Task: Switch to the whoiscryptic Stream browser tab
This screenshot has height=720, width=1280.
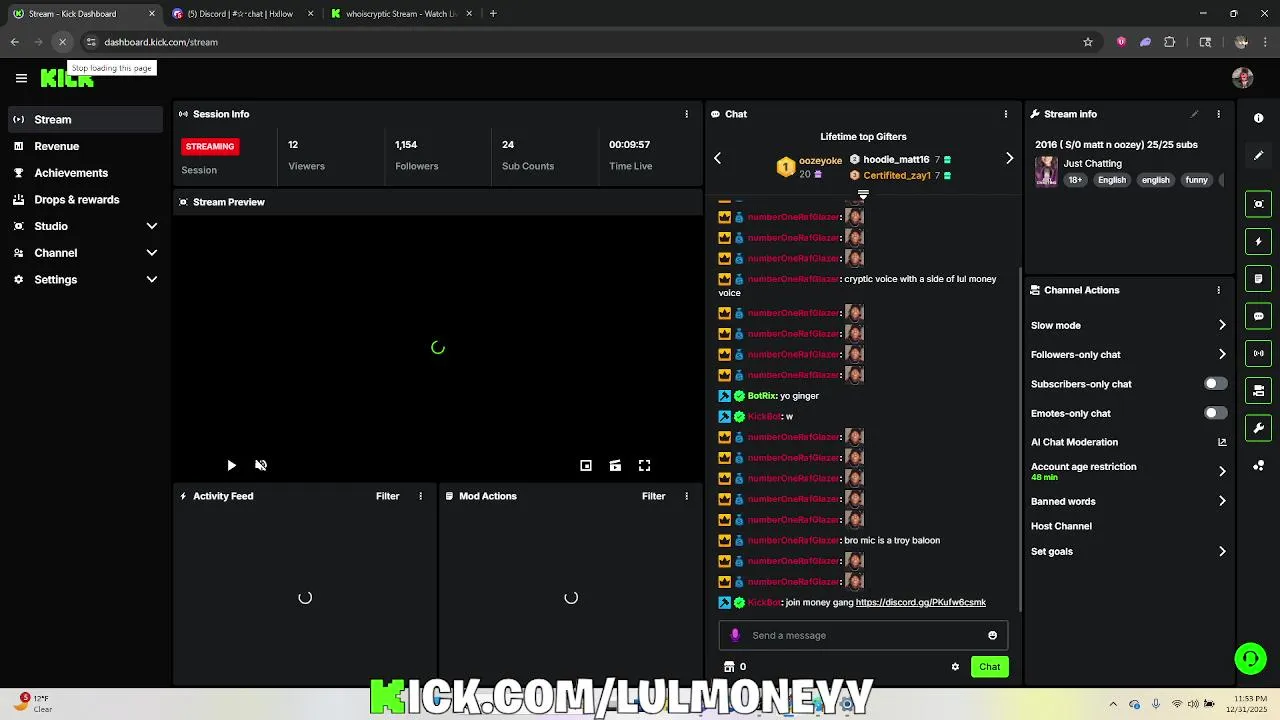Action: click(x=400, y=14)
